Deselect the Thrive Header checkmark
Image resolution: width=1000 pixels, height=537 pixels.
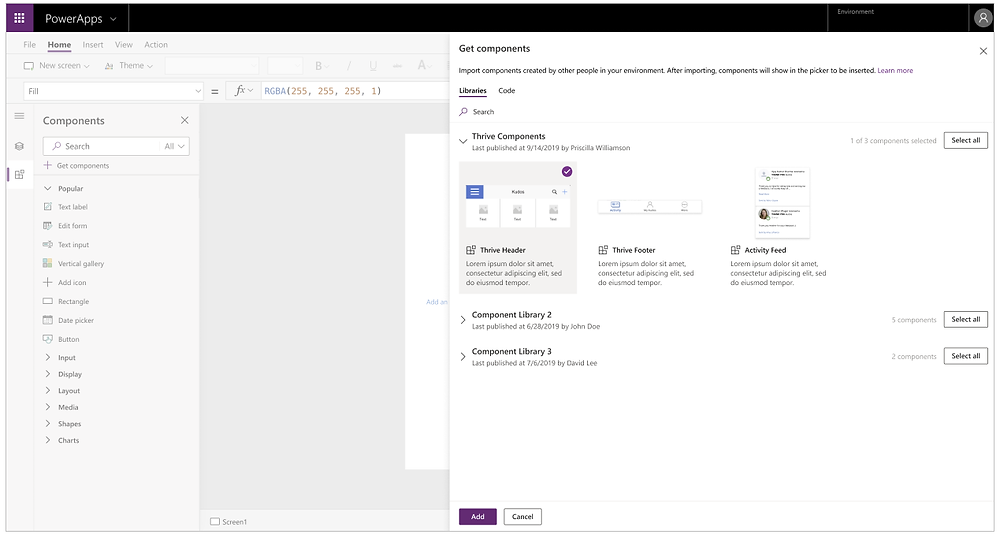coord(567,172)
